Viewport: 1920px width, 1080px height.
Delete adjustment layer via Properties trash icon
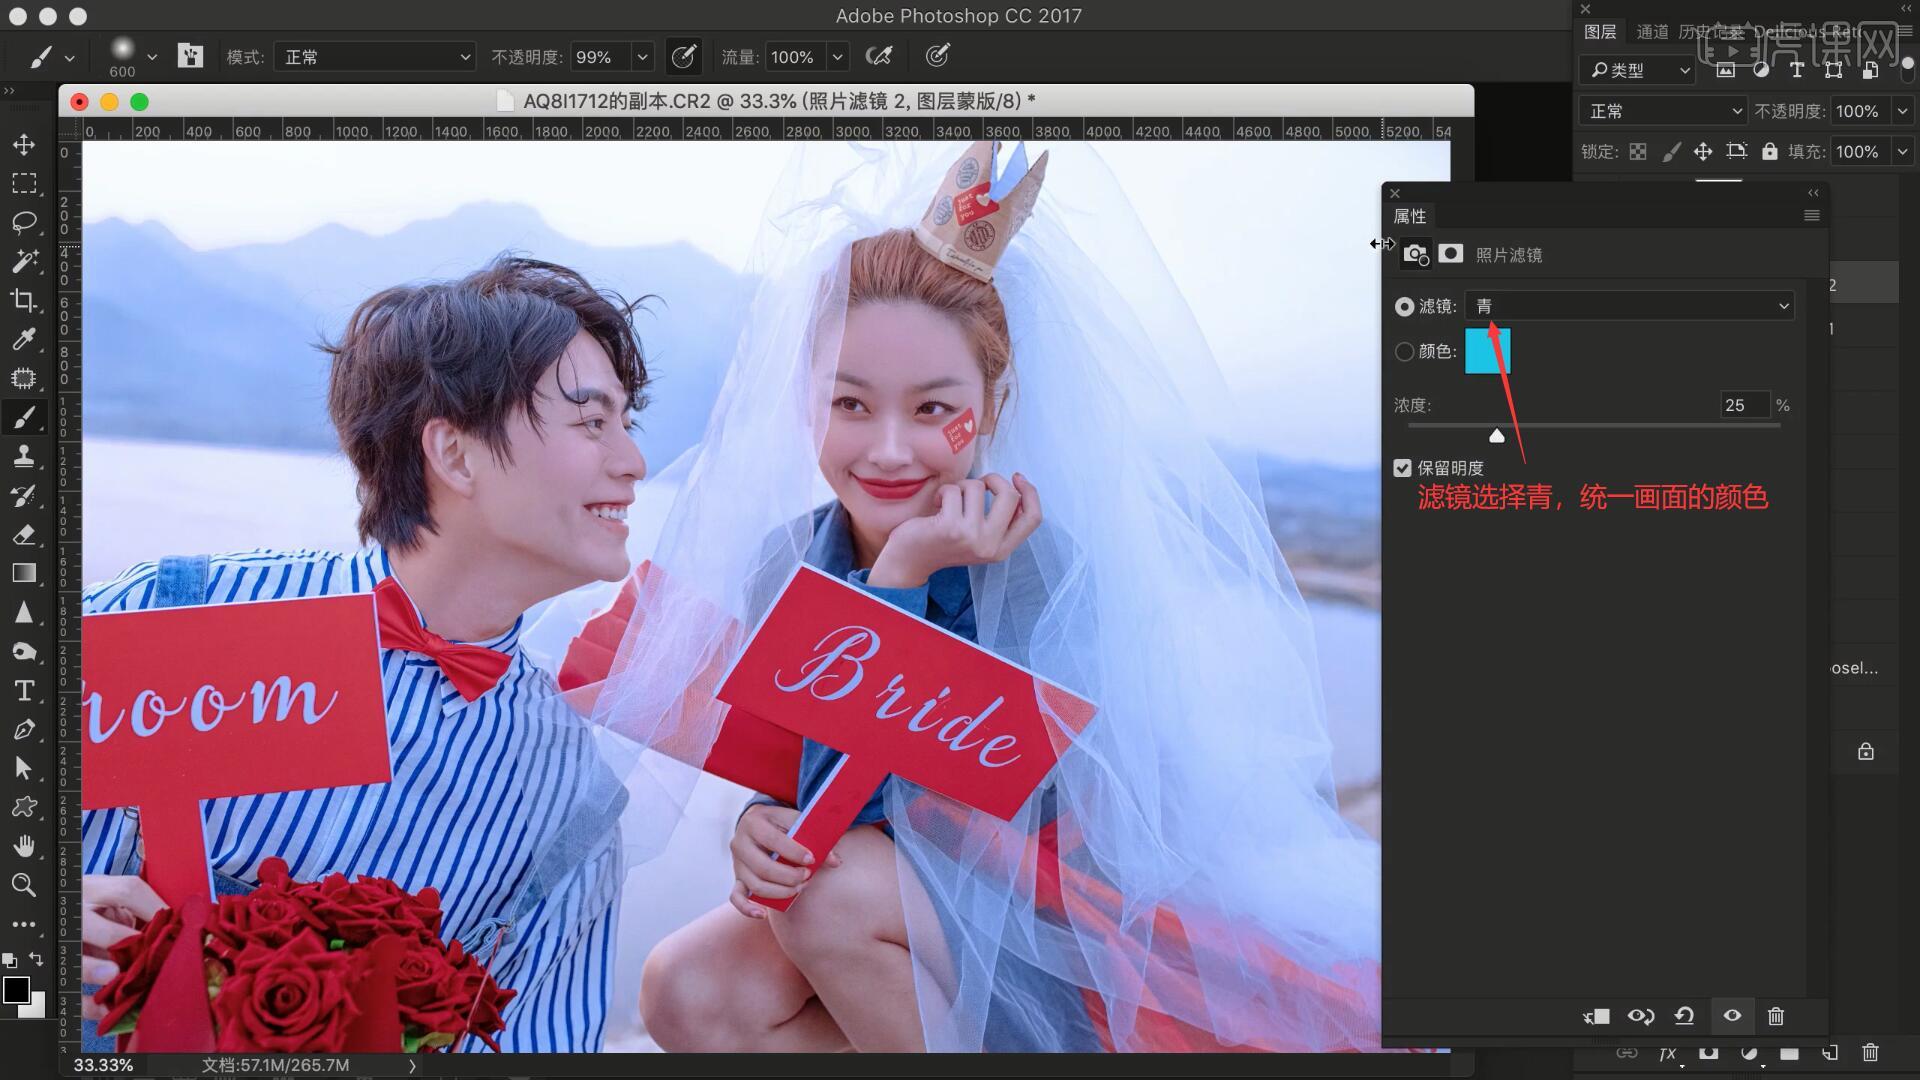1776,1016
